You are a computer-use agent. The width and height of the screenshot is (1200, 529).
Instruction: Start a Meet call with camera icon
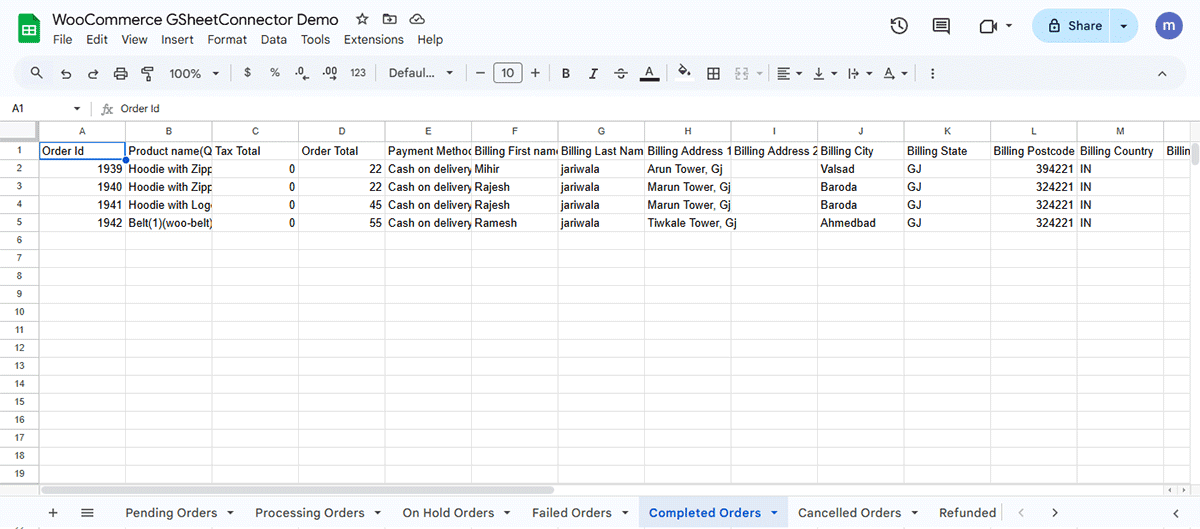(989, 26)
